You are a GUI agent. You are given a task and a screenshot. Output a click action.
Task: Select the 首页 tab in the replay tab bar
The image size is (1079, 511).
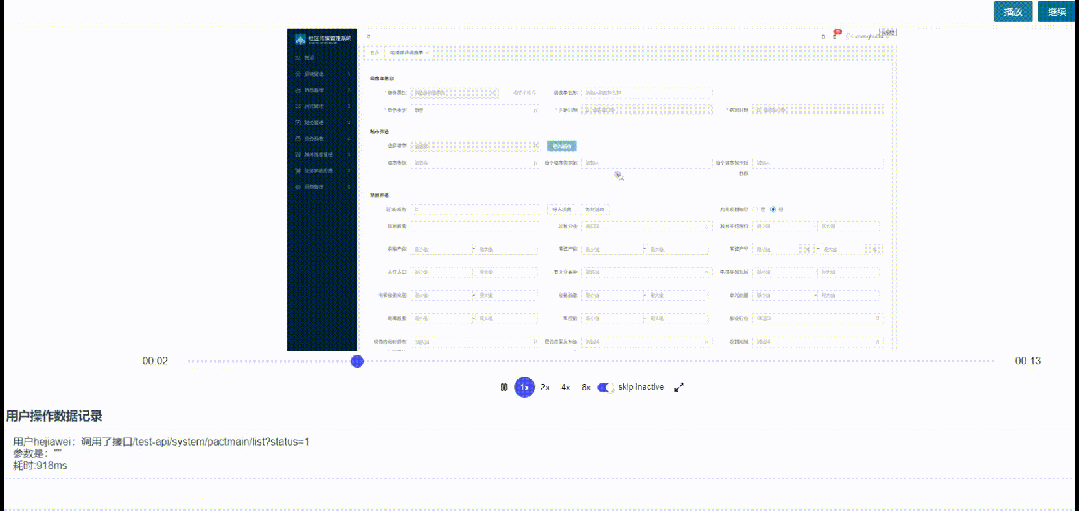374,52
